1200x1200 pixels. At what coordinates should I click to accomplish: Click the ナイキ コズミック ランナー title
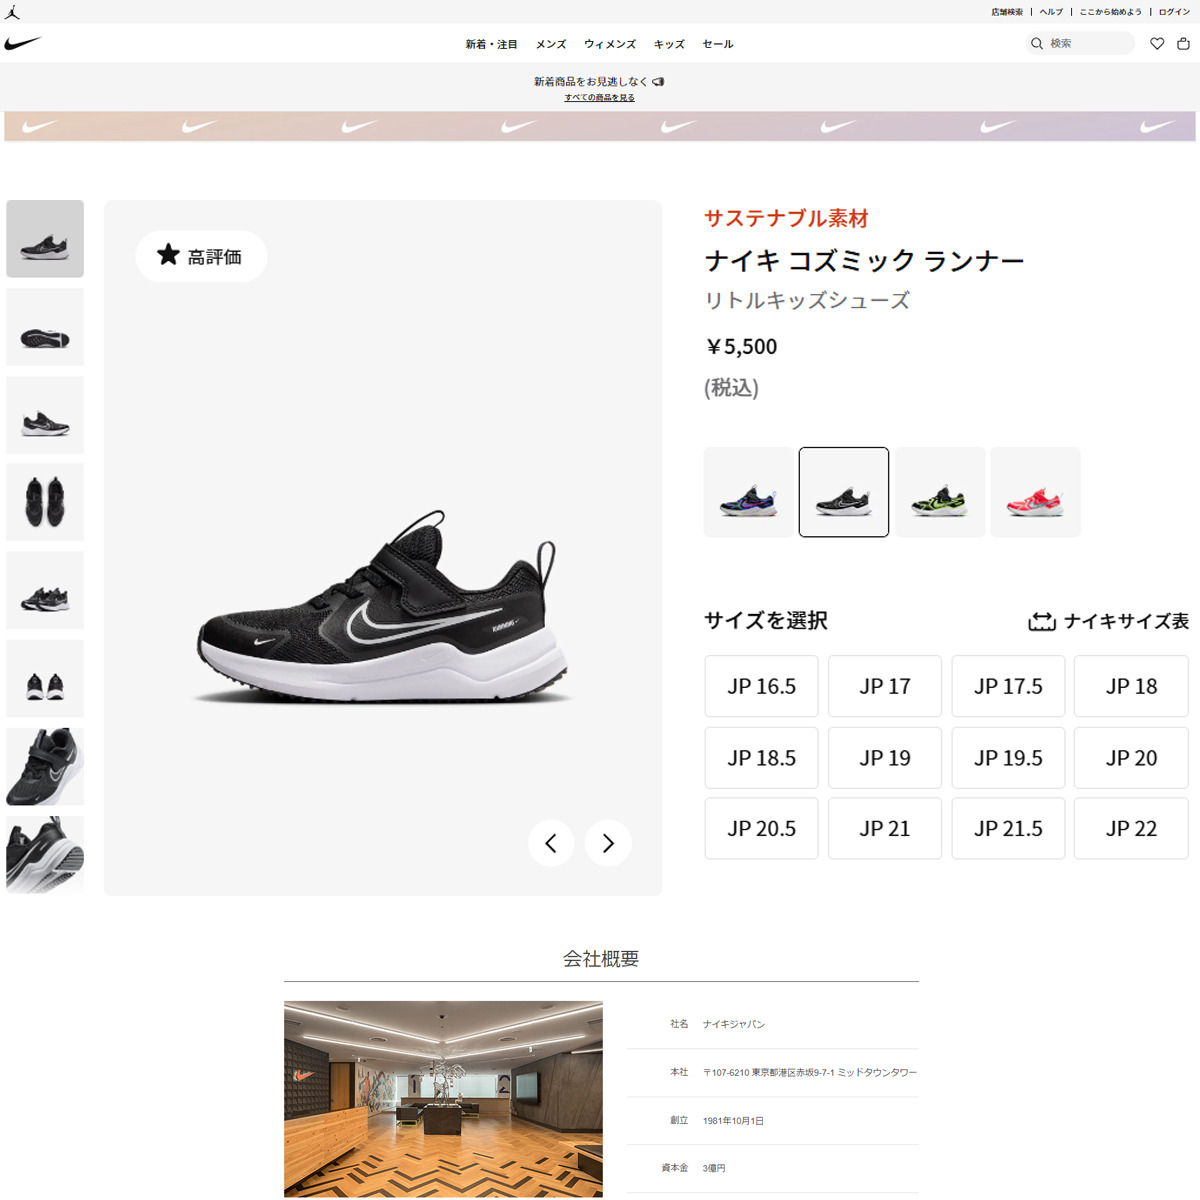pyautogui.click(x=865, y=261)
